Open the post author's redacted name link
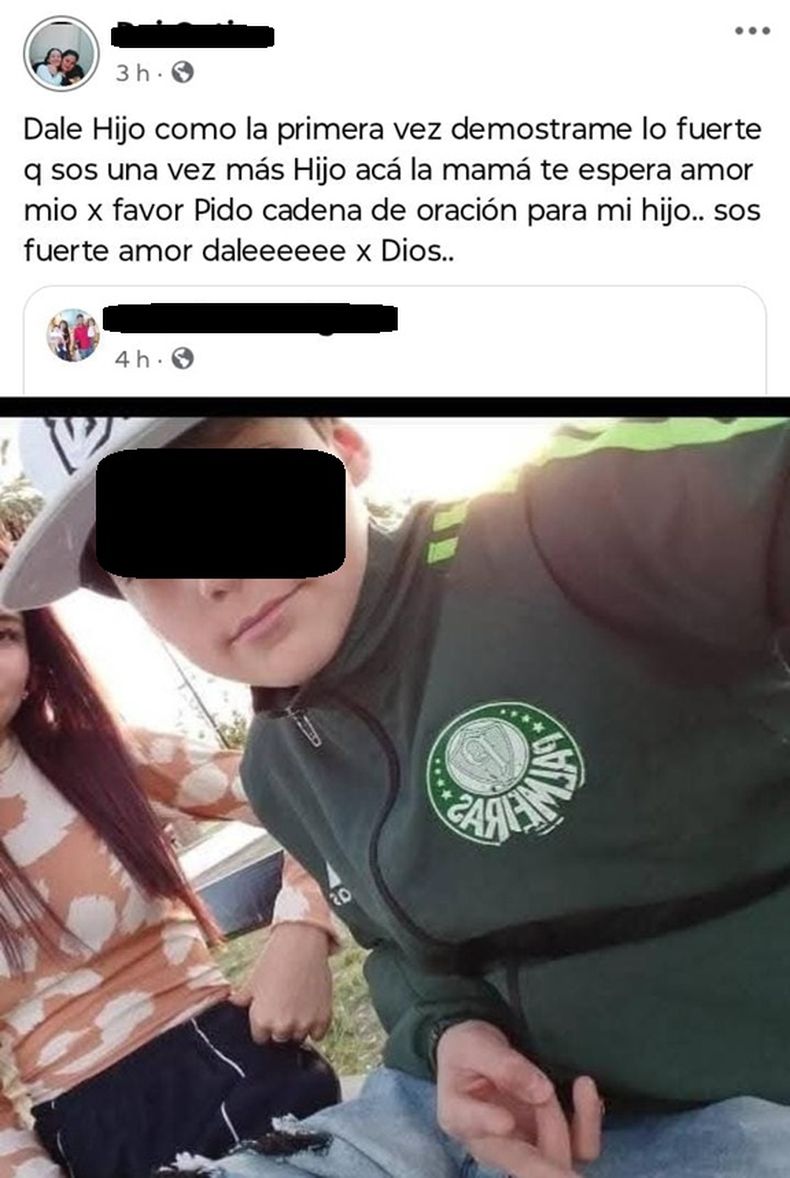The width and height of the screenshot is (790, 1178). pos(193,35)
